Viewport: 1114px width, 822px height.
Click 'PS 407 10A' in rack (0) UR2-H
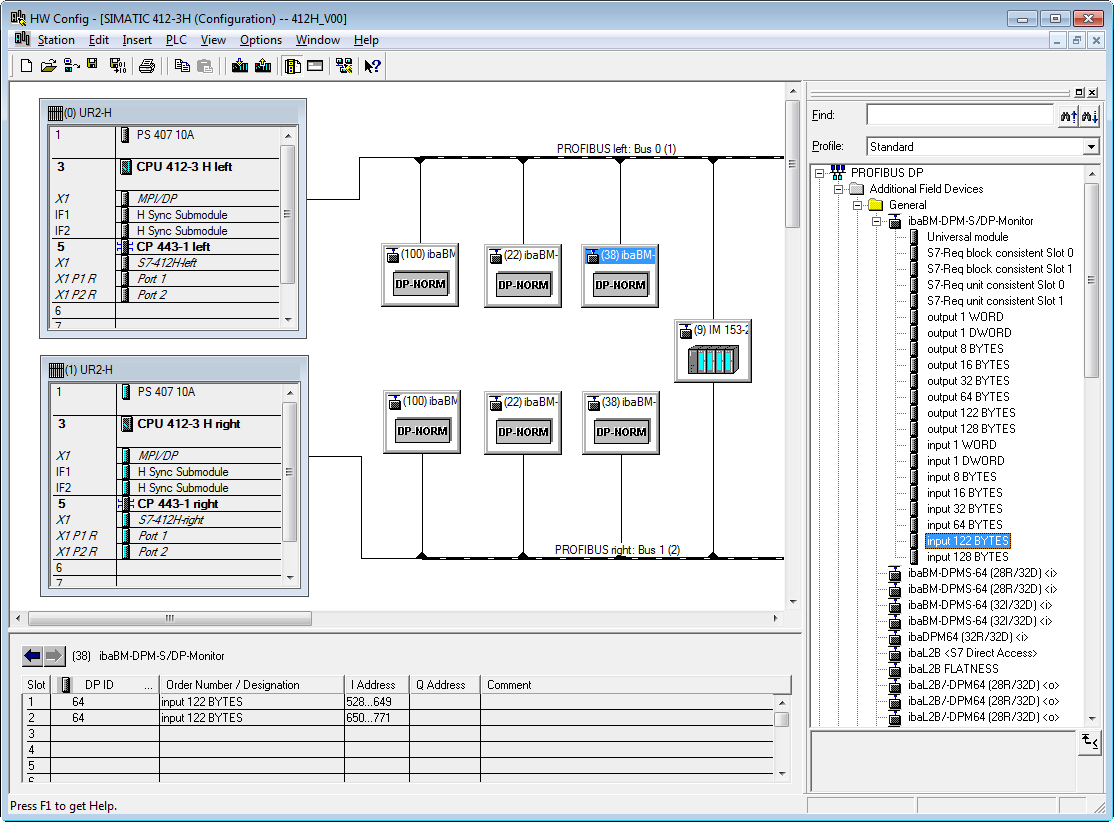point(165,135)
